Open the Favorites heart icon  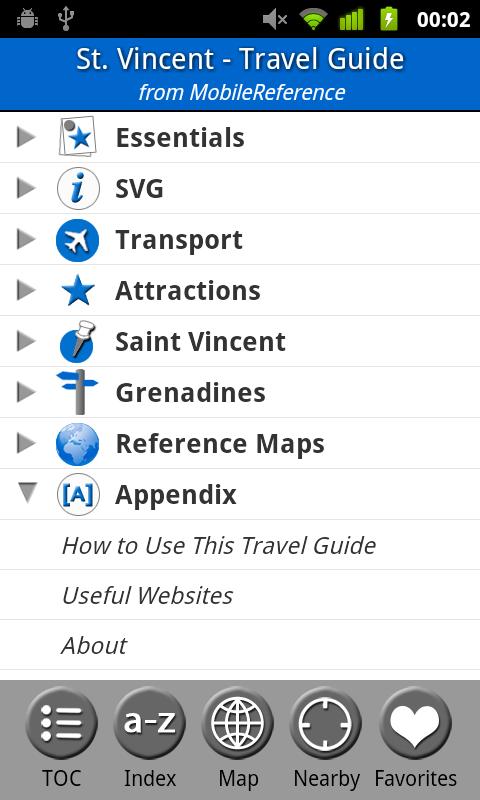(x=415, y=723)
